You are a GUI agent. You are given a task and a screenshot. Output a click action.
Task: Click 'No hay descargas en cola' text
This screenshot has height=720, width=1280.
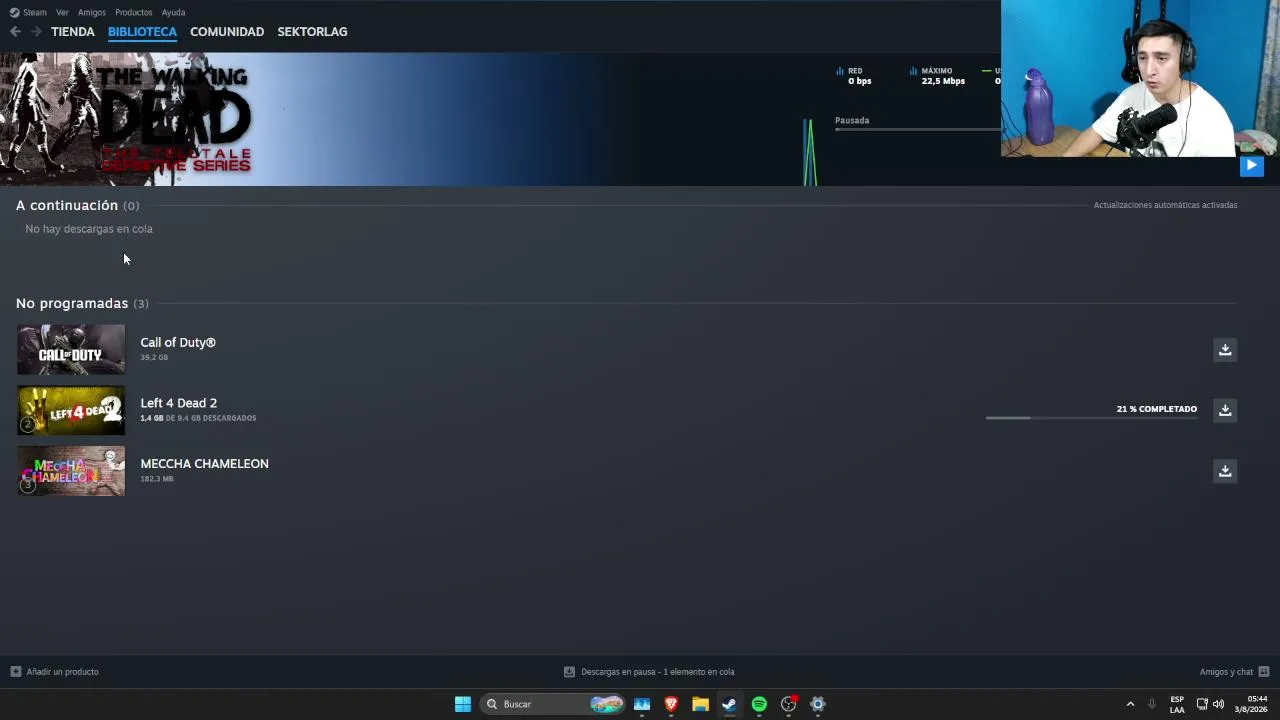click(89, 229)
